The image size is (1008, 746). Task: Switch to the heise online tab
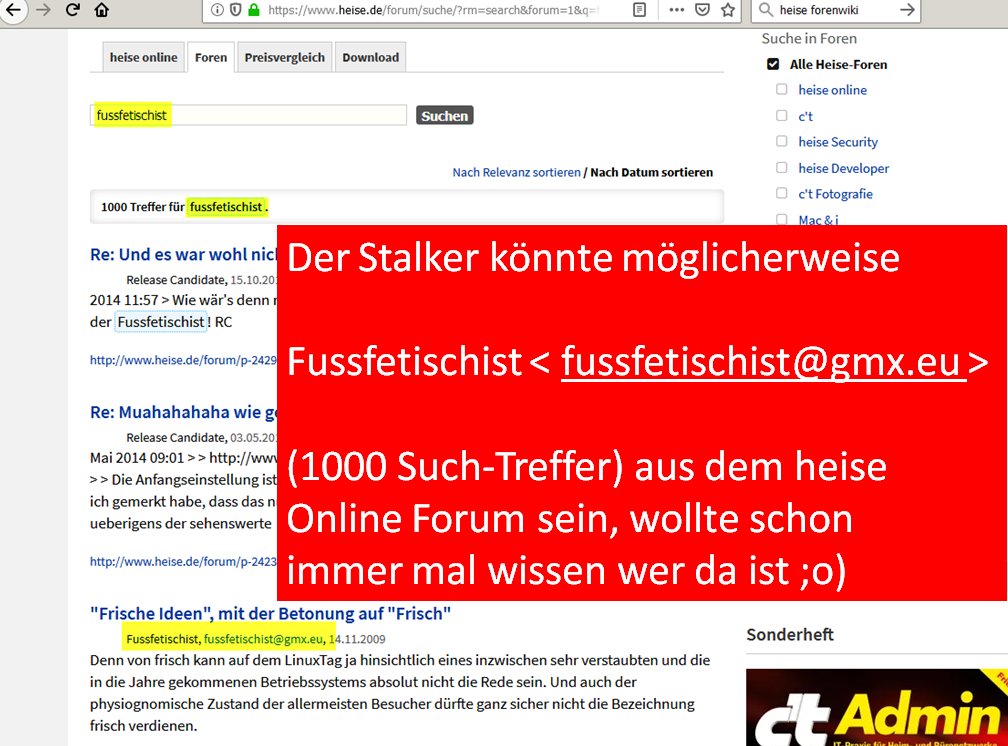(143, 57)
